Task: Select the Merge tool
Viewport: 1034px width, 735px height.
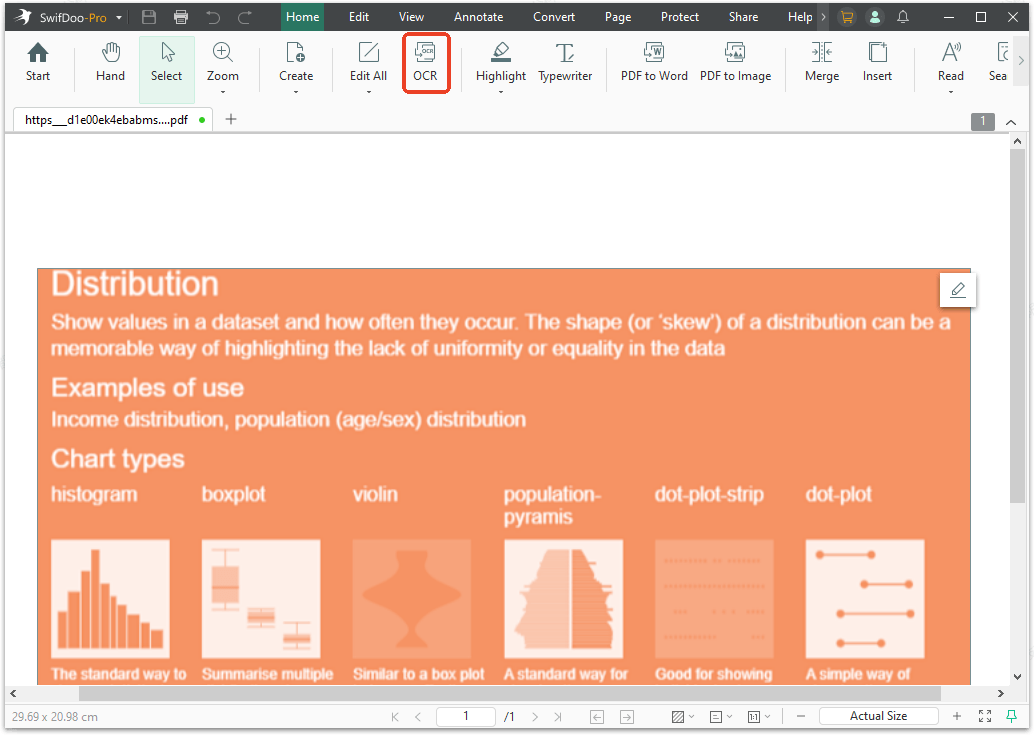Action: point(822,63)
